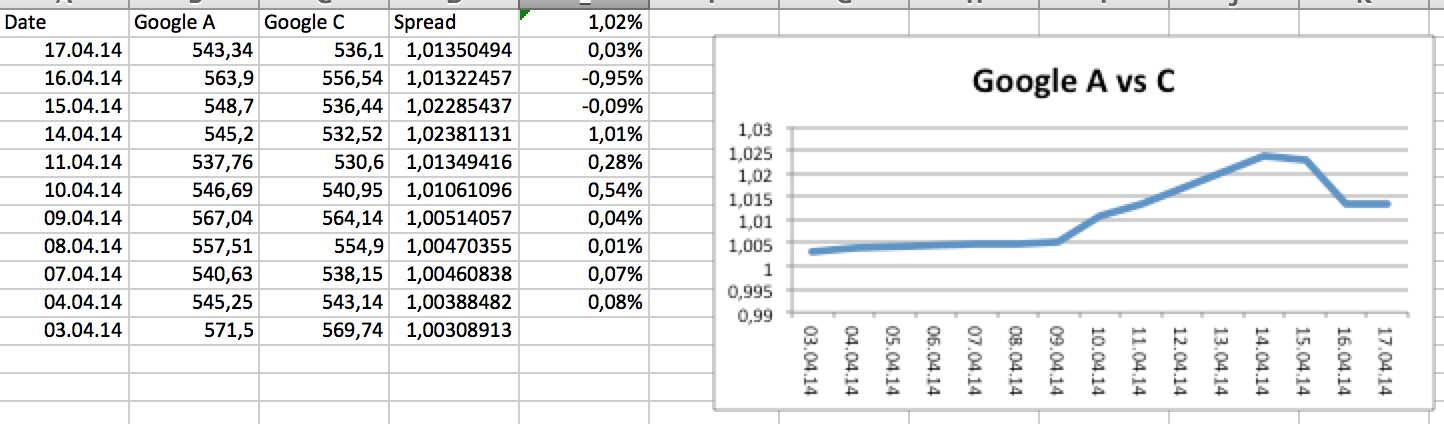
Task: Select the Google A header cell
Action: point(194,22)
